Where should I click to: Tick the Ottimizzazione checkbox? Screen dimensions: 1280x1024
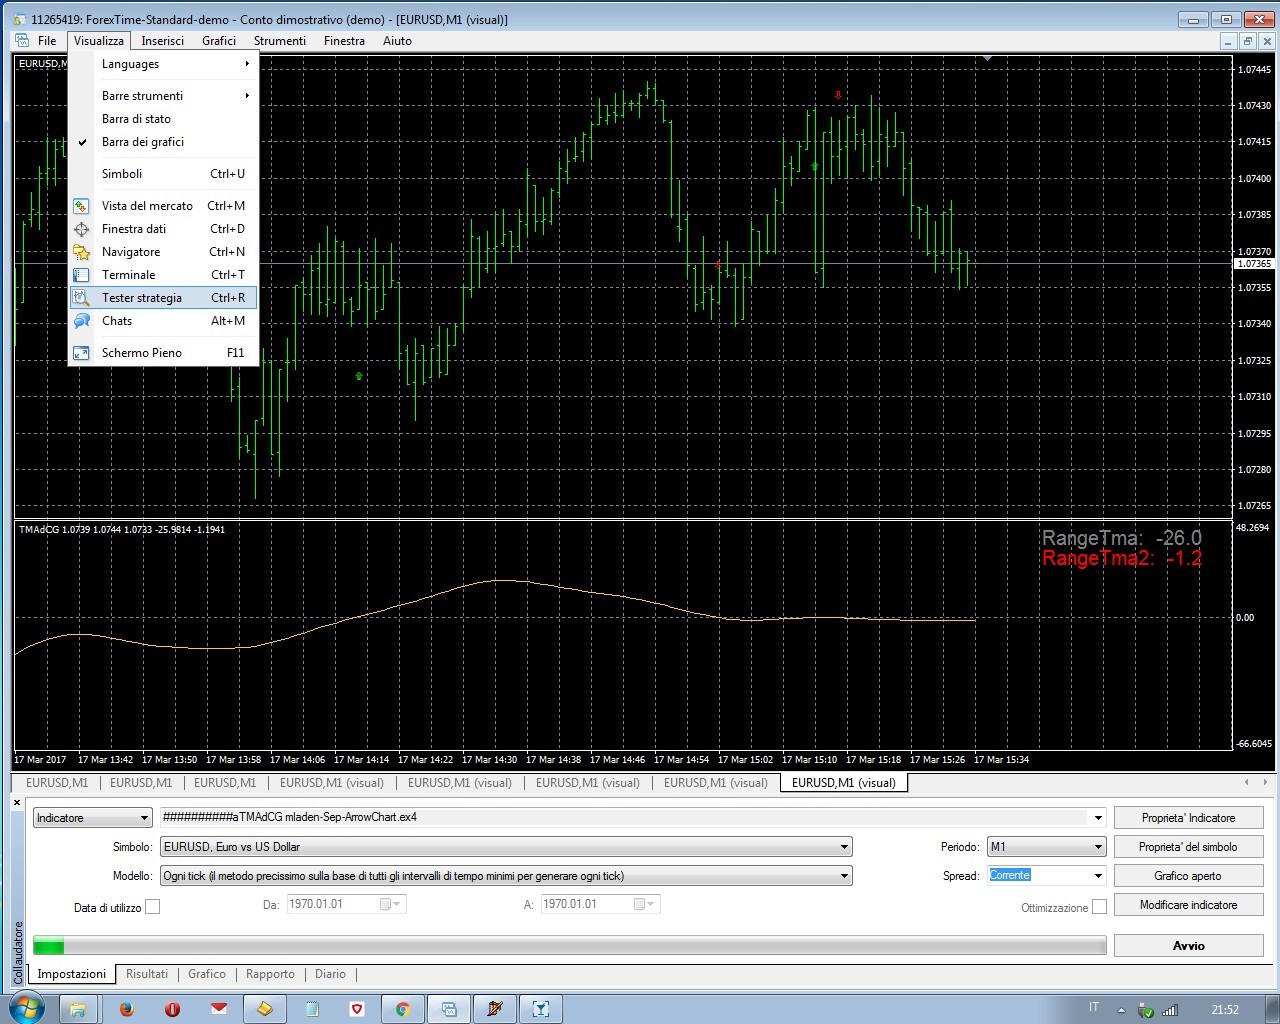pos(1099,907)
